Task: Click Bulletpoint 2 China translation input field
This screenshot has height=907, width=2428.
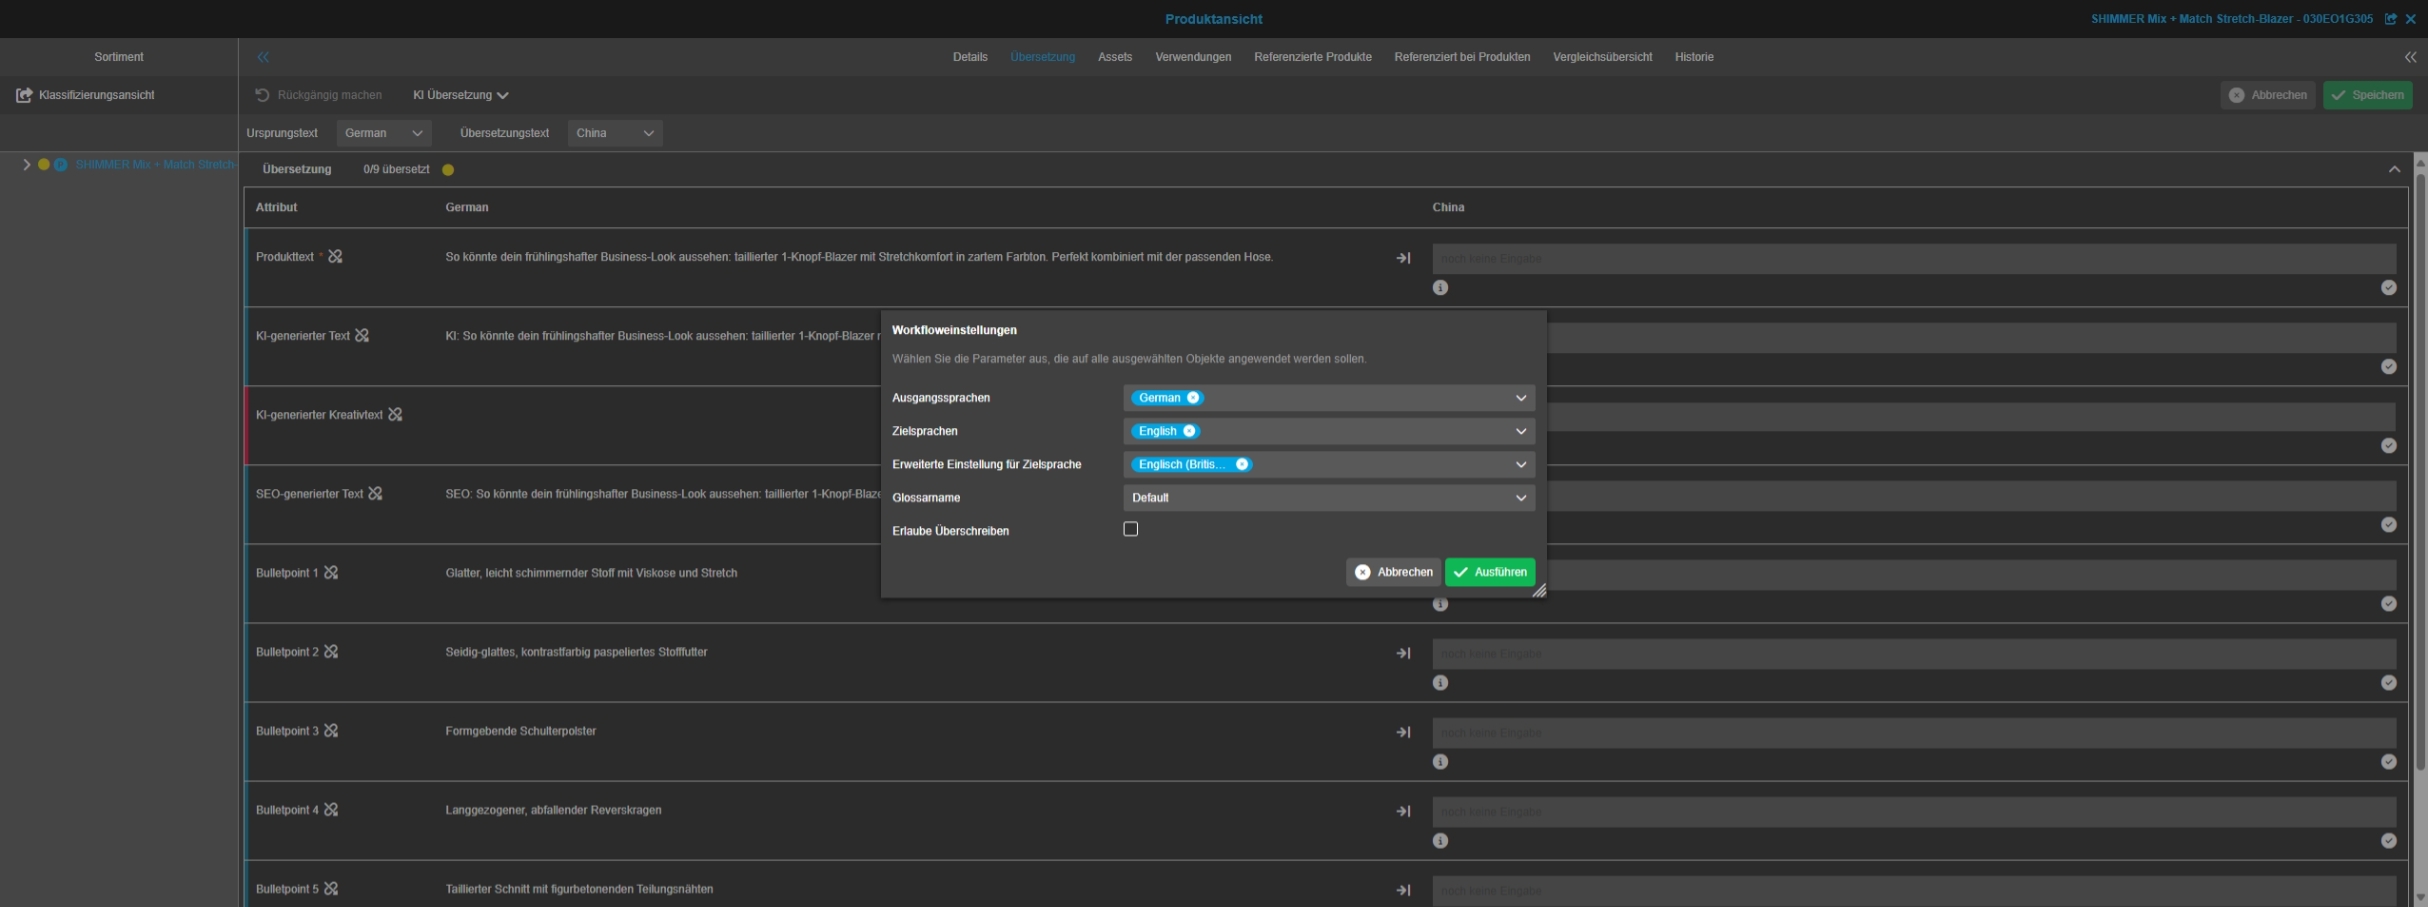Action: click(1912, 654)
